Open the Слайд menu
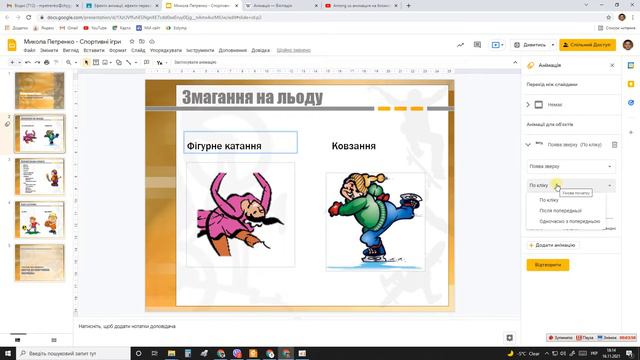640x360 pixels. 138,51
